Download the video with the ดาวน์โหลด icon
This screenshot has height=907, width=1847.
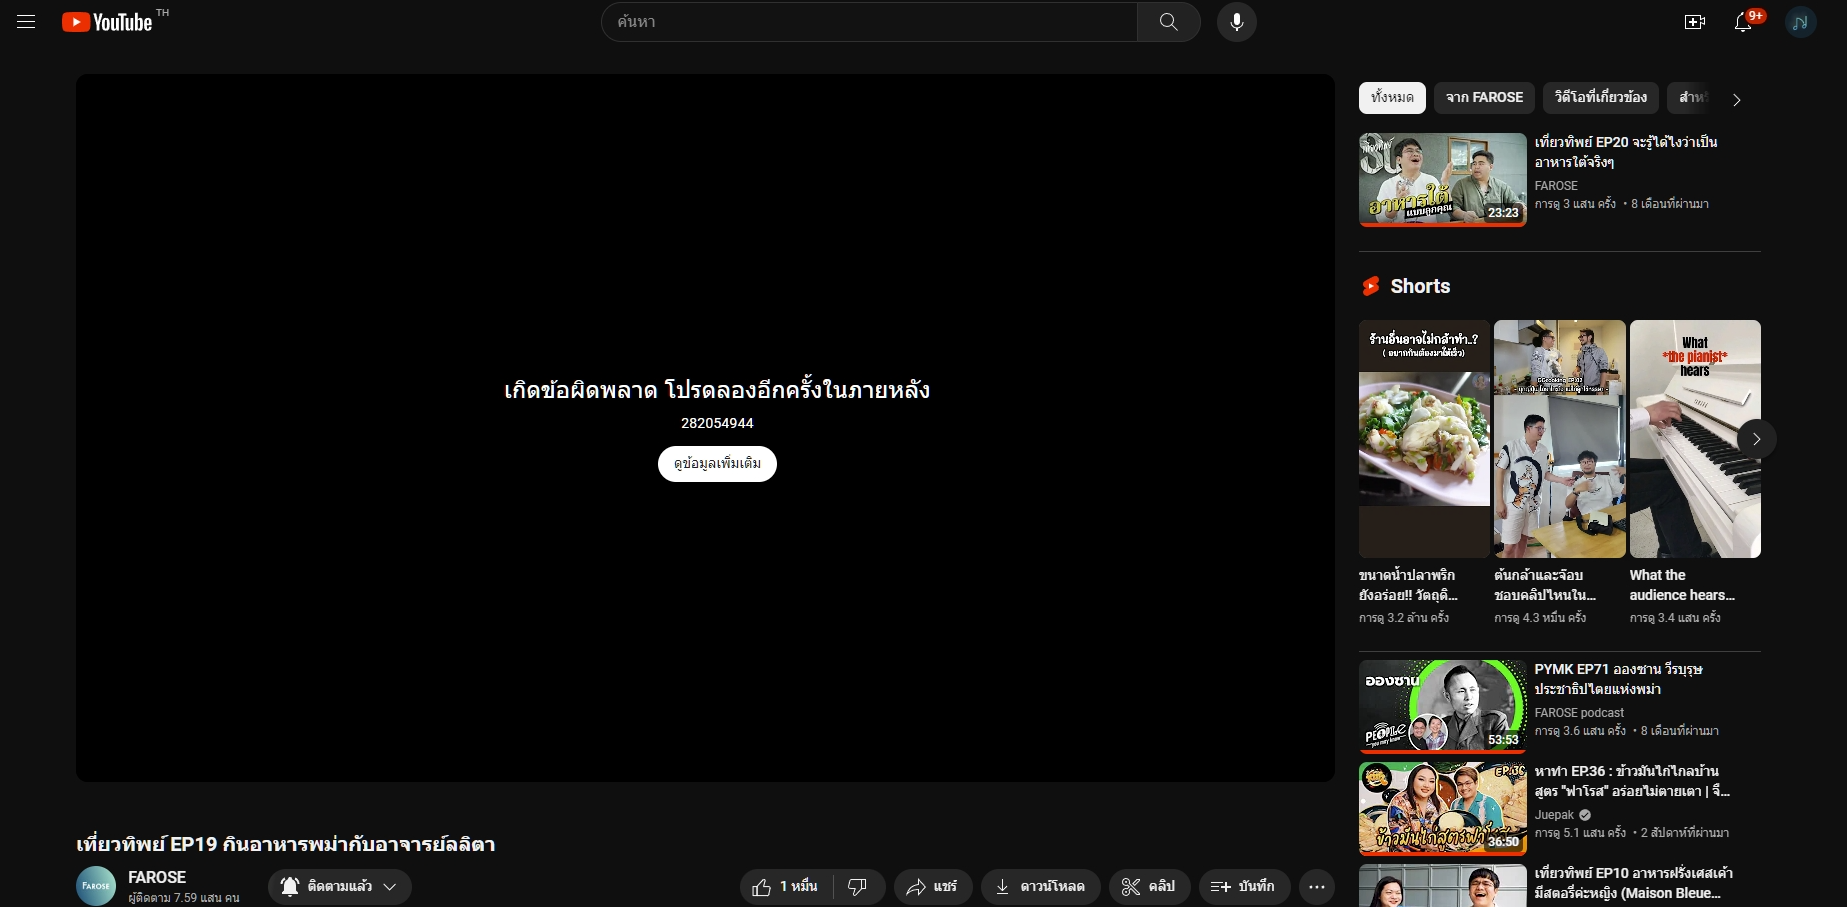coord(1040,886)
